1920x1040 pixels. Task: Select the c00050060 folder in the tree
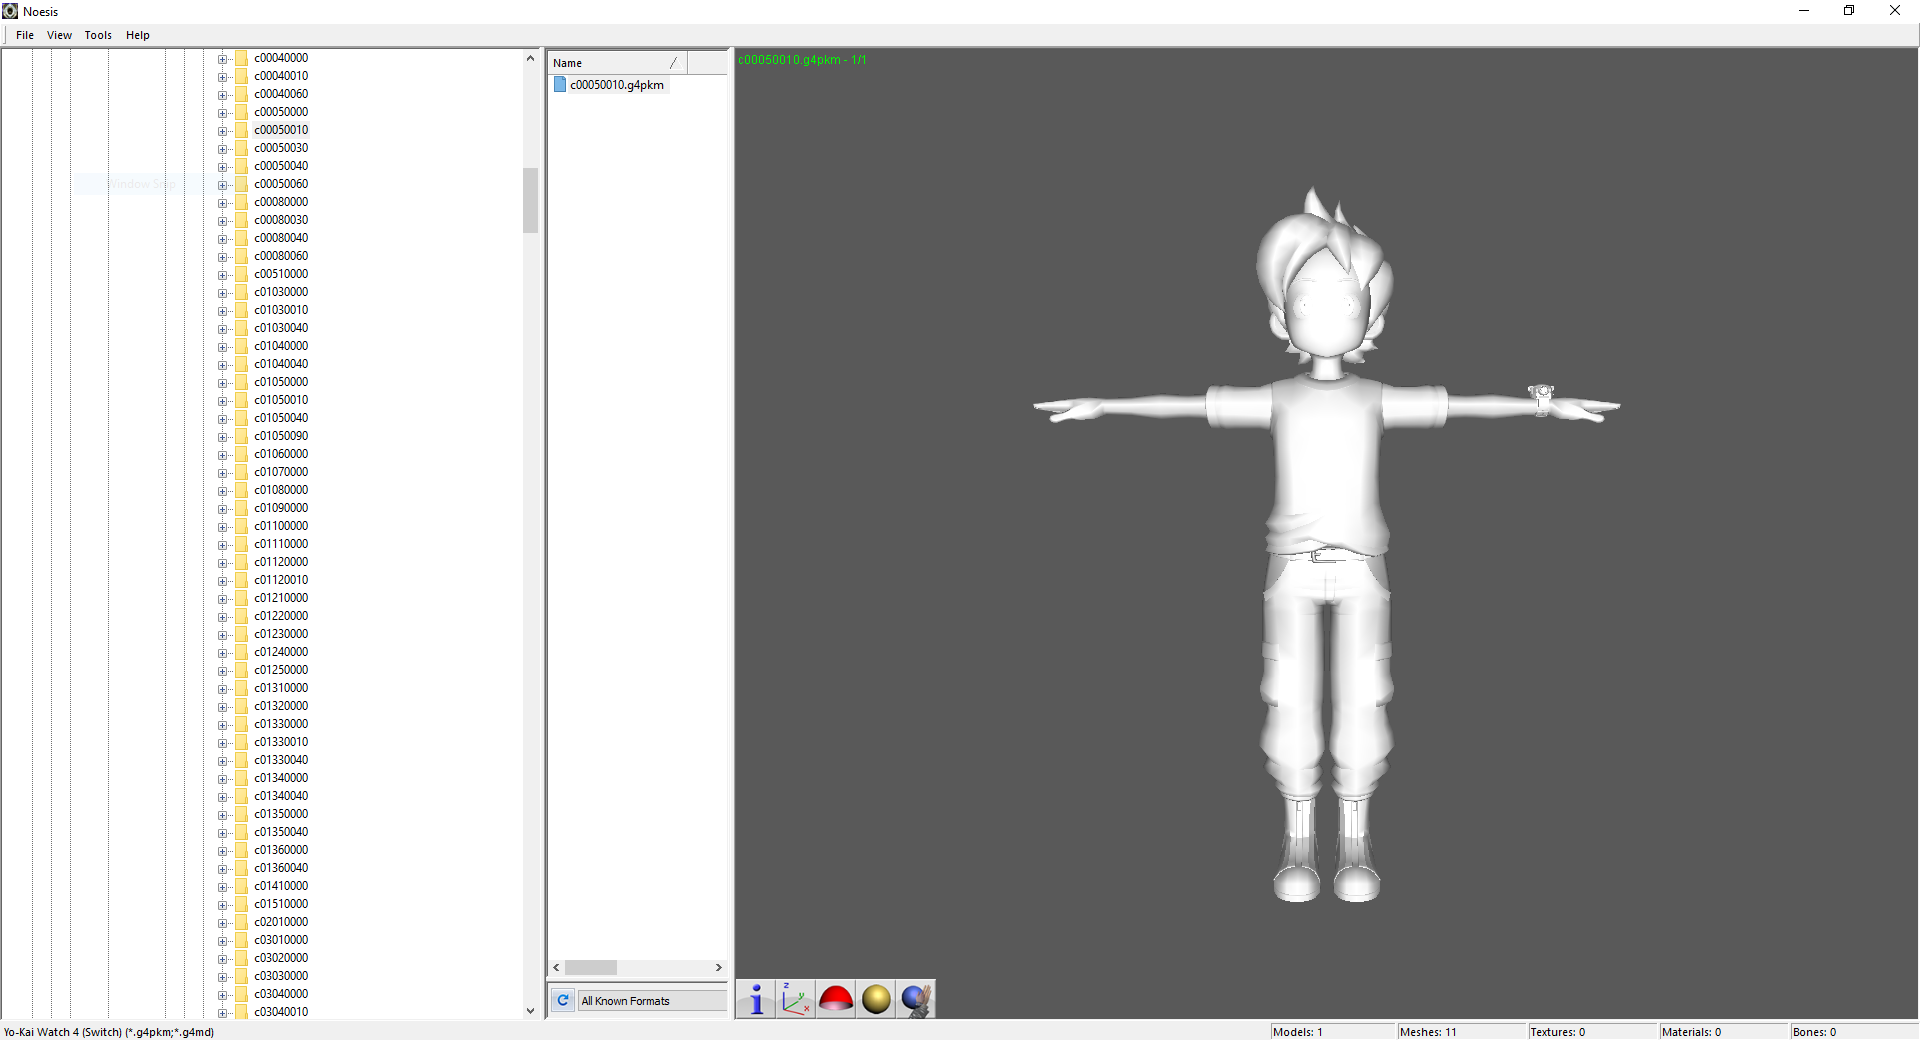point(281,184)
